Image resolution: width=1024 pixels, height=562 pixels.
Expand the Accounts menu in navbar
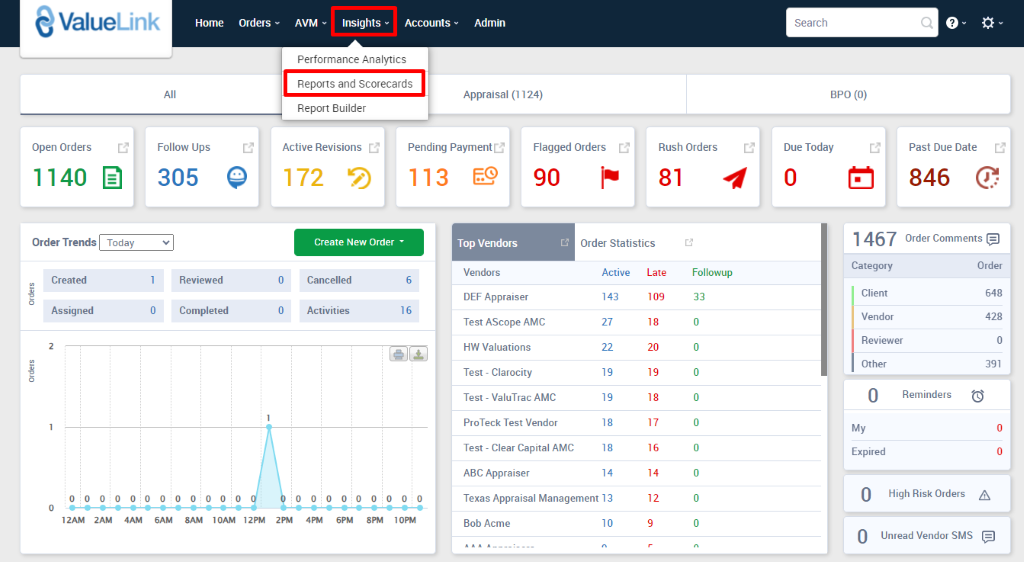(431, 23)
